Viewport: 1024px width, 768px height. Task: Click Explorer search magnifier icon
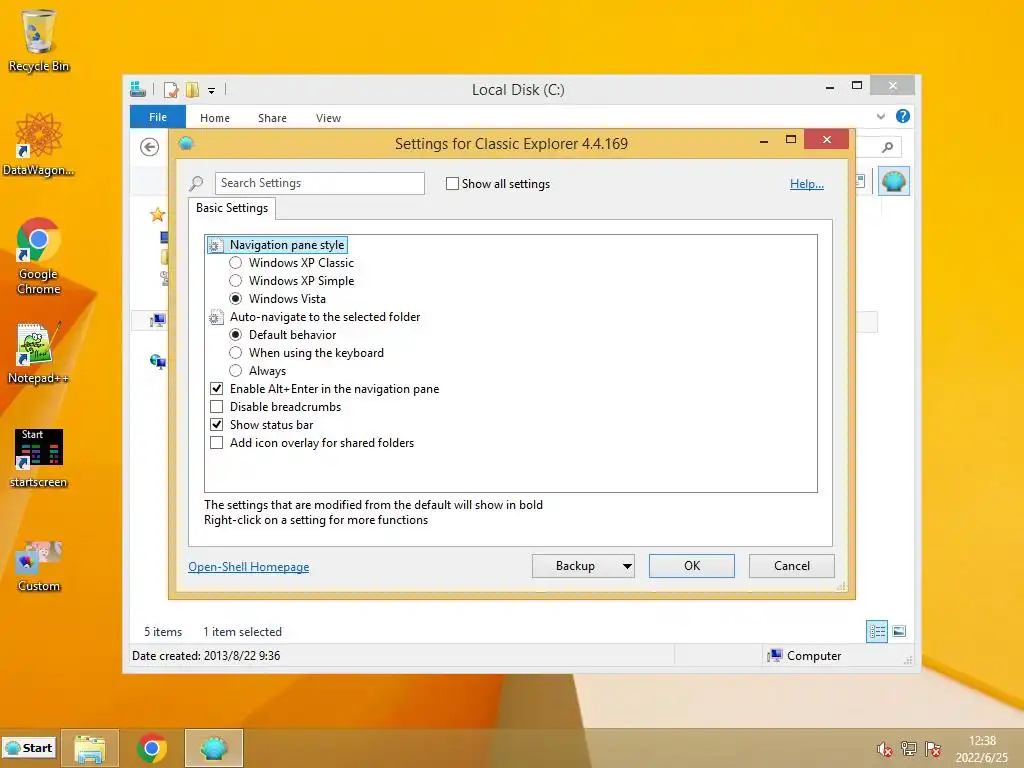pyautogui.click(x=887, y=147)
